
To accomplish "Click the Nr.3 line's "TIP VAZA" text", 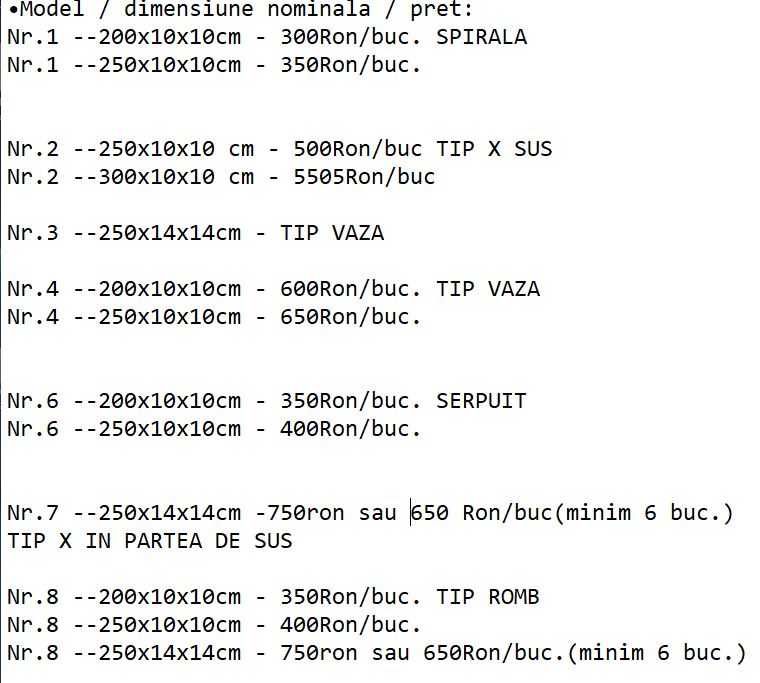I will pyautogui.click(x=332, y=234).
